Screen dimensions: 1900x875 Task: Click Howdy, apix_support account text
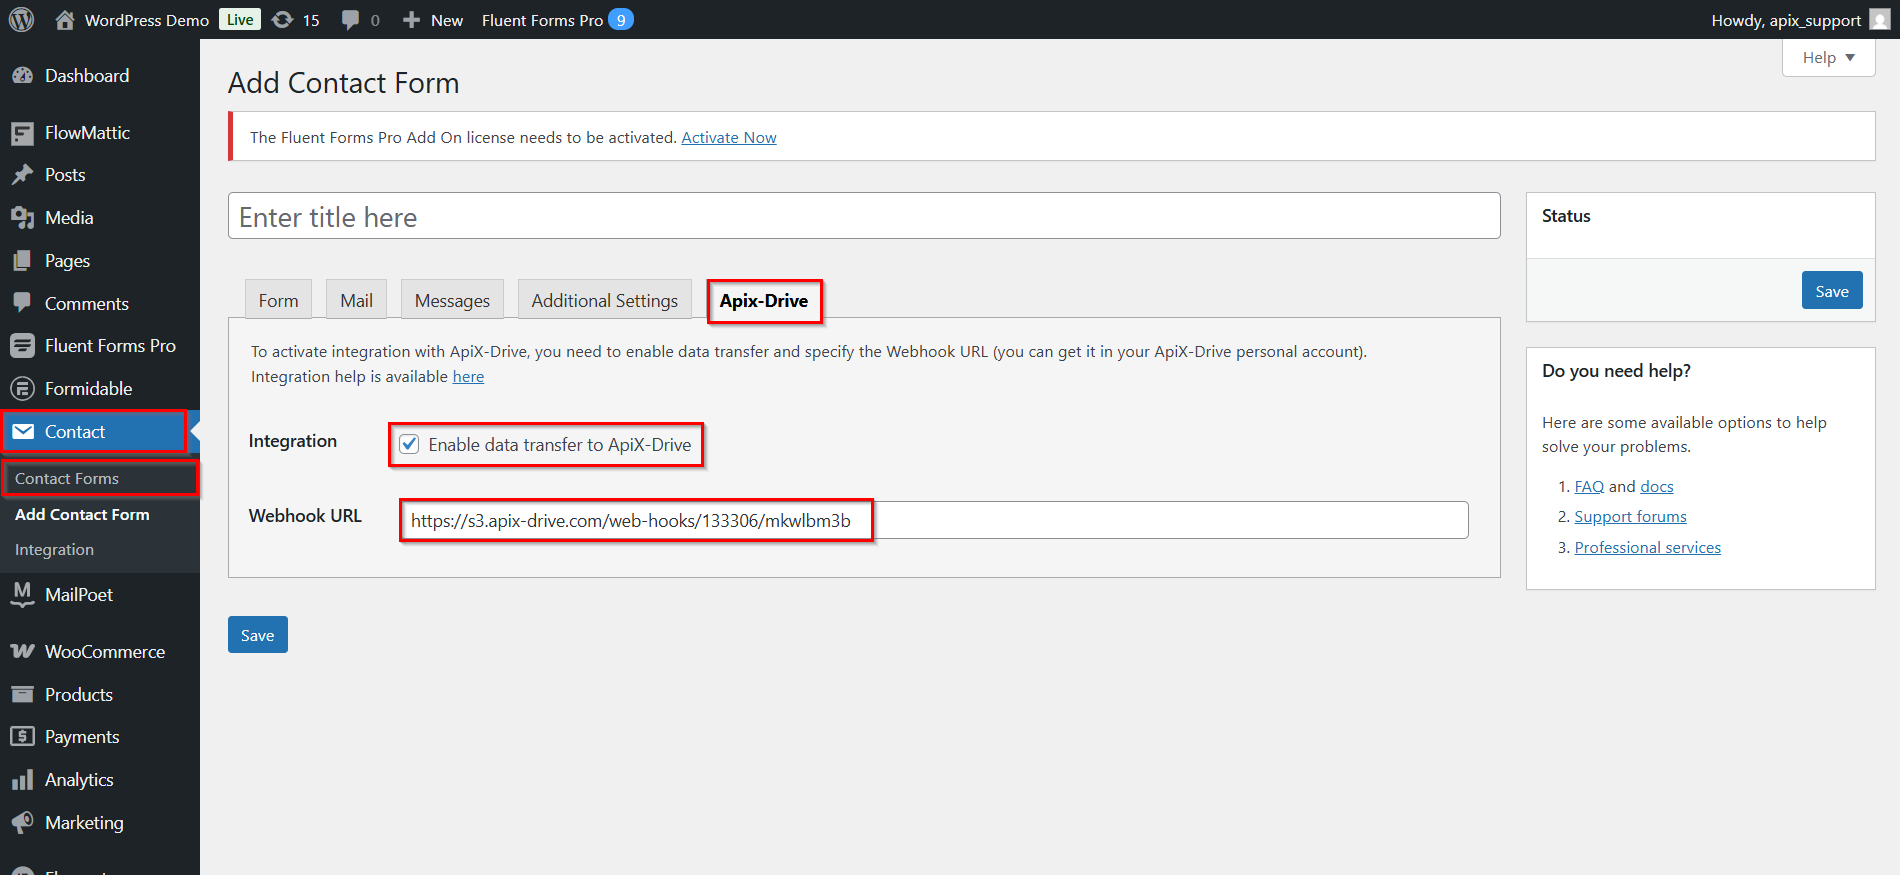[x=1786, y=20]
